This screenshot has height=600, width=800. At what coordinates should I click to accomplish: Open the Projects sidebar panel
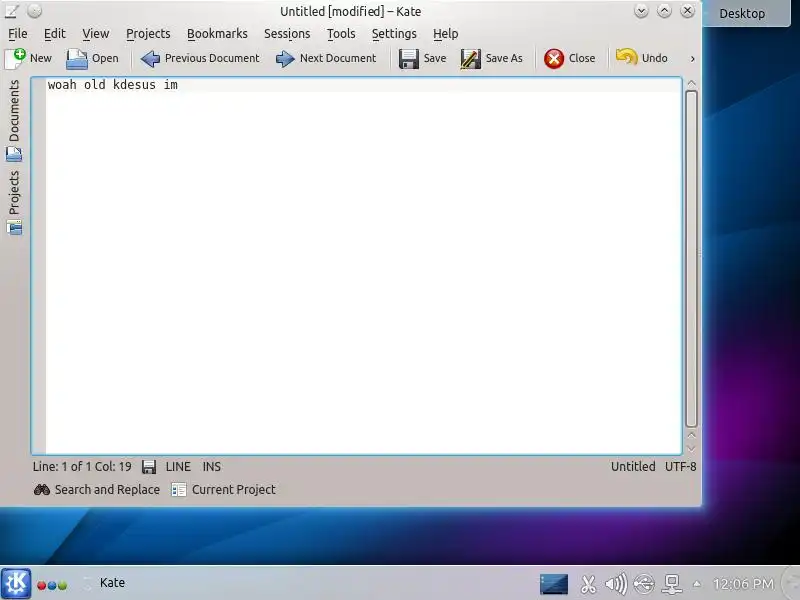14,202
